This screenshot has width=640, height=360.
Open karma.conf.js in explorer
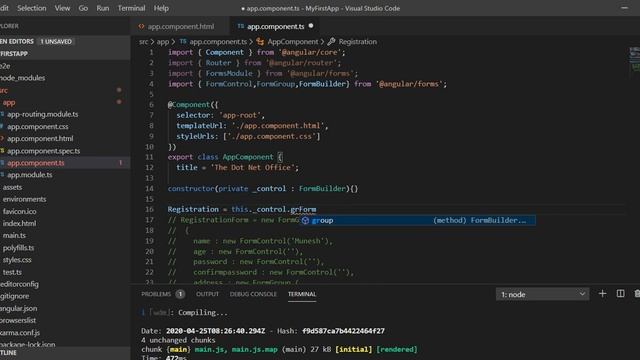[20, 333]
